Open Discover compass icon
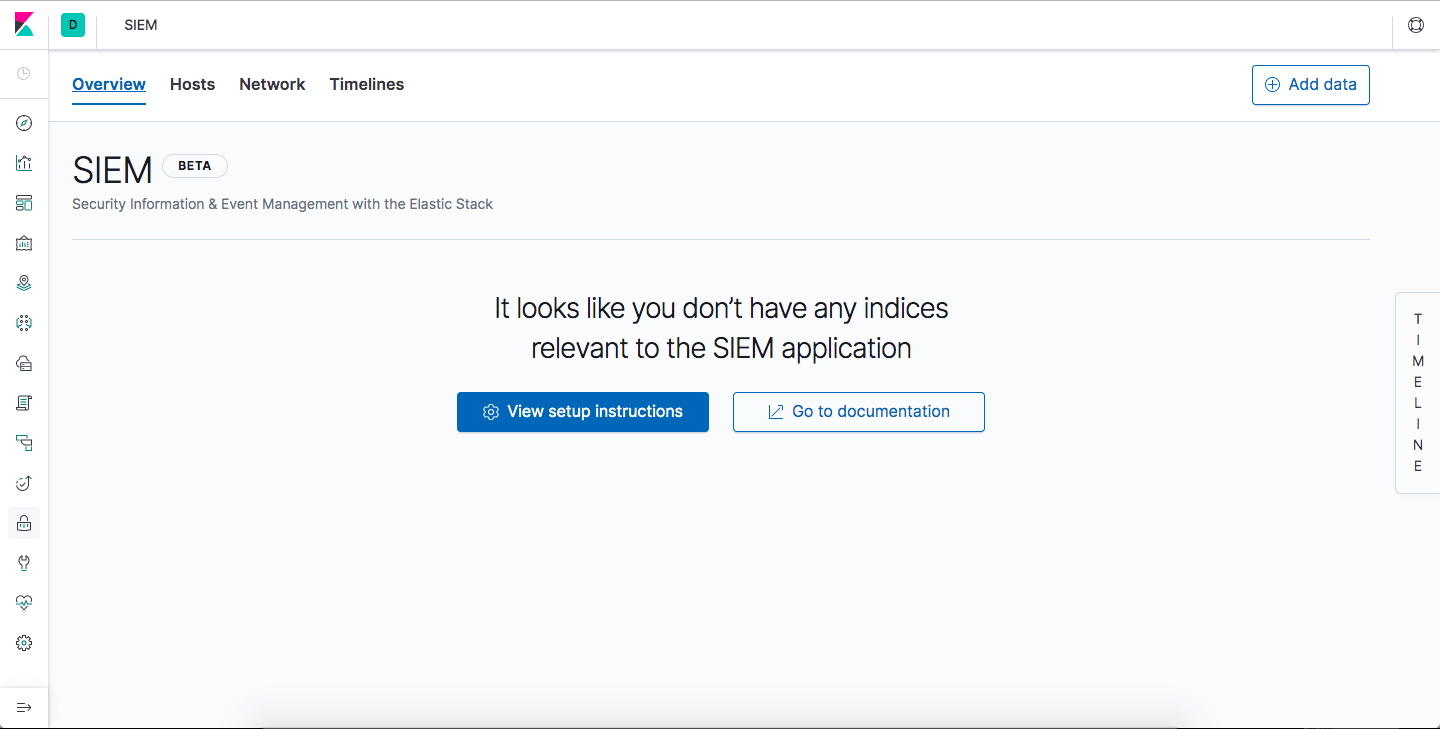The height and width of the screenshot is (729, 1440). pyautogui.click(x=24, y=123)
